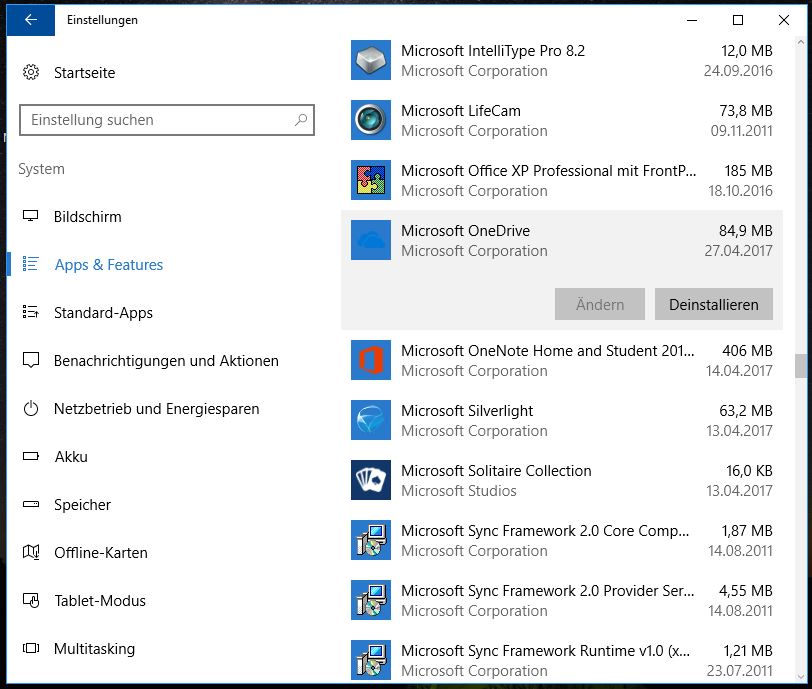Open the Offline-Karten section

tap(100, 553)
